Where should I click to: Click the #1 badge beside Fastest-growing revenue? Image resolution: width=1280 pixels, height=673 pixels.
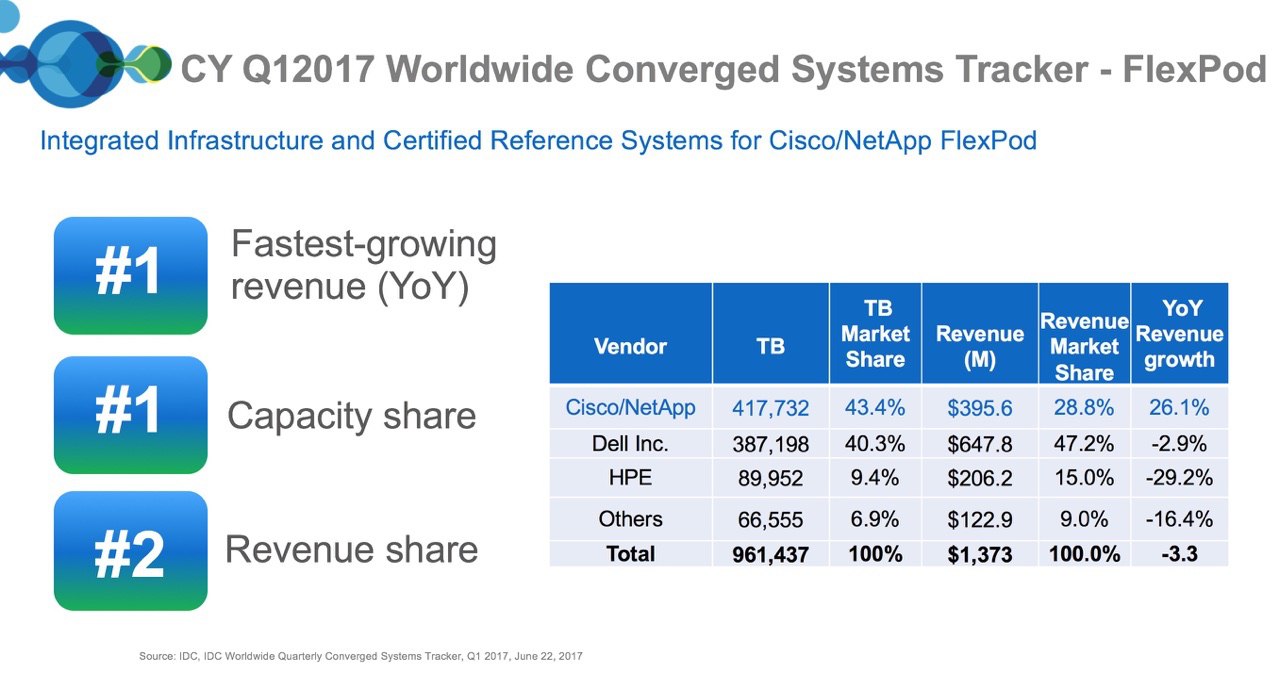(130, 275)
